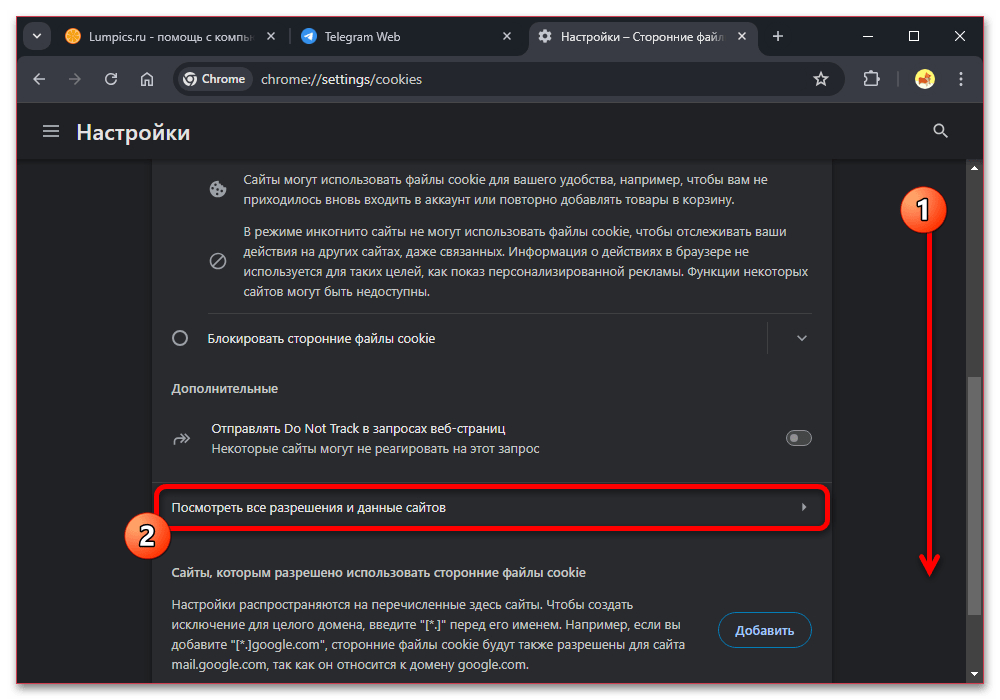The height and width of the screenshot is (700, 1000).
Task: Select Block third-party cookies radio button
Action: (180, 338)
